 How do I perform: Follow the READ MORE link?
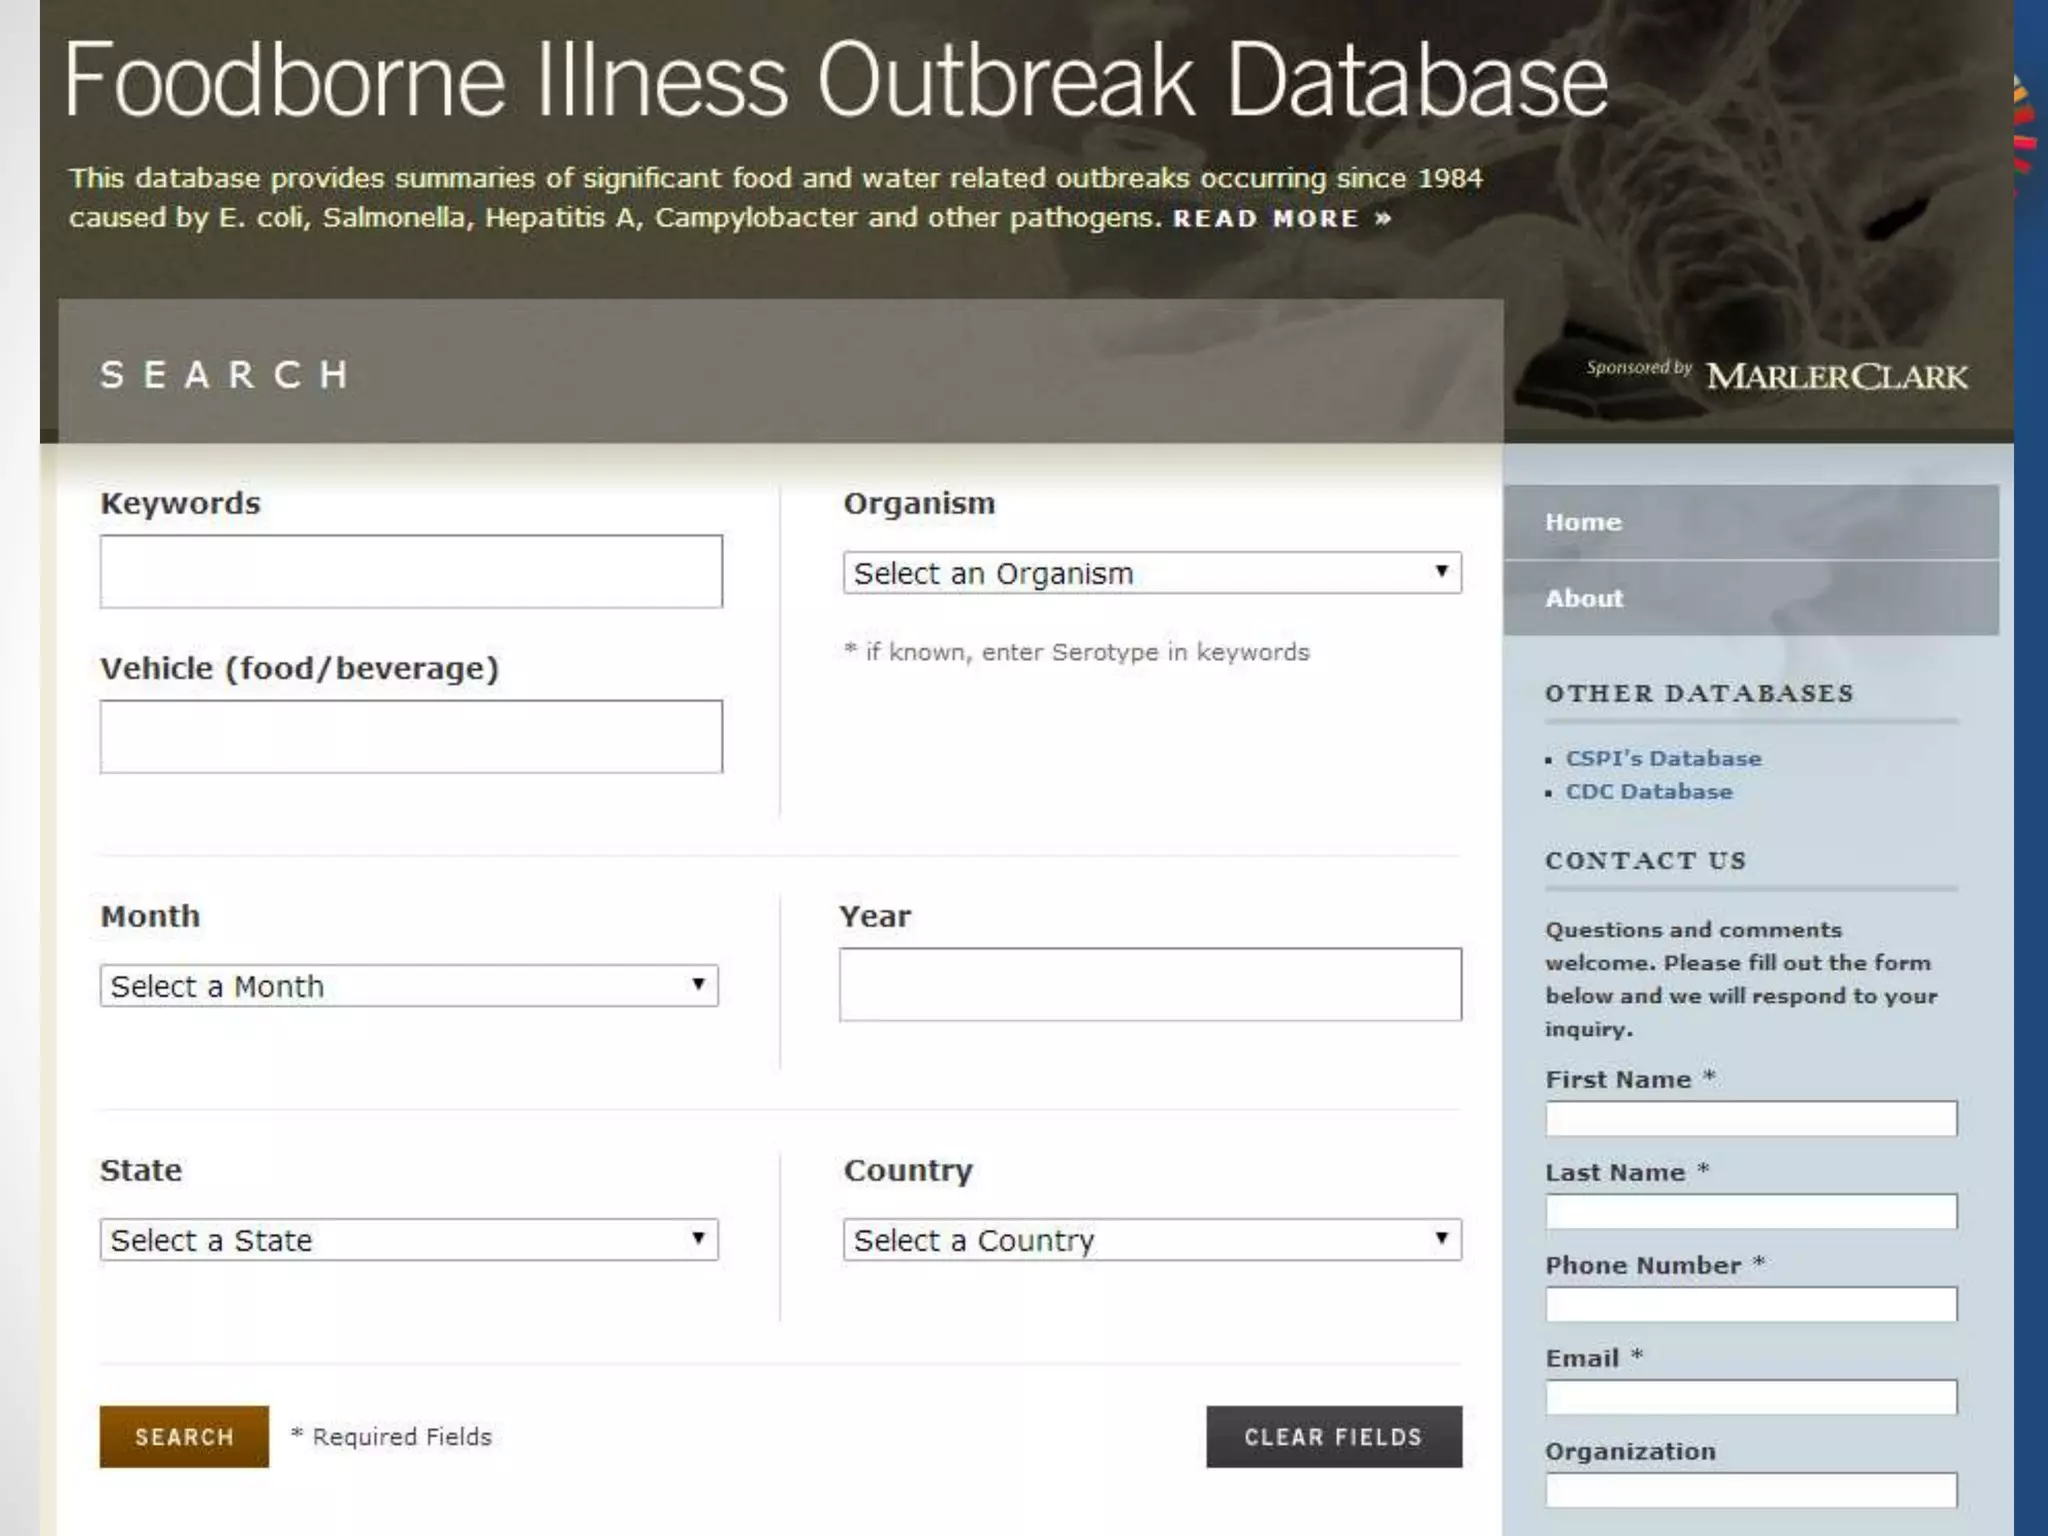(1281, 219)
